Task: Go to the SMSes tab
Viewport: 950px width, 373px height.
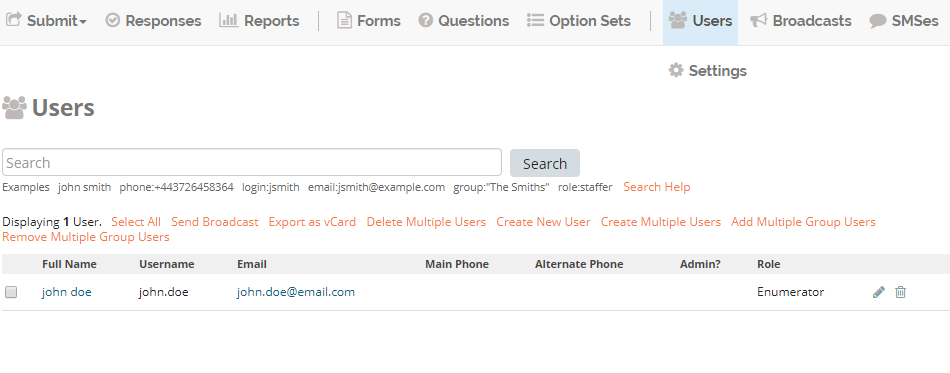Action: click(x=904, y=21)
